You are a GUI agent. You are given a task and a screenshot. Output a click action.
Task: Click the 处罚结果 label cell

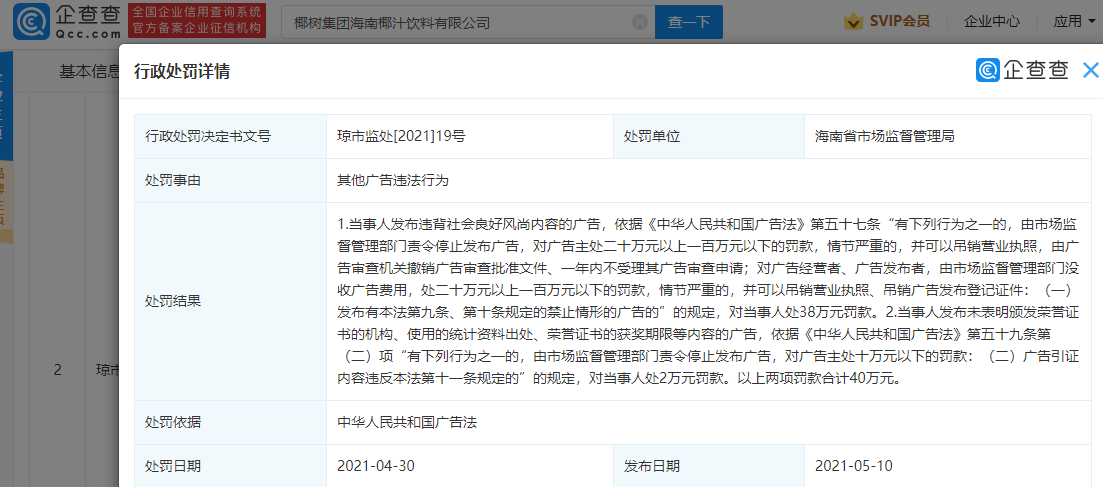230,302
